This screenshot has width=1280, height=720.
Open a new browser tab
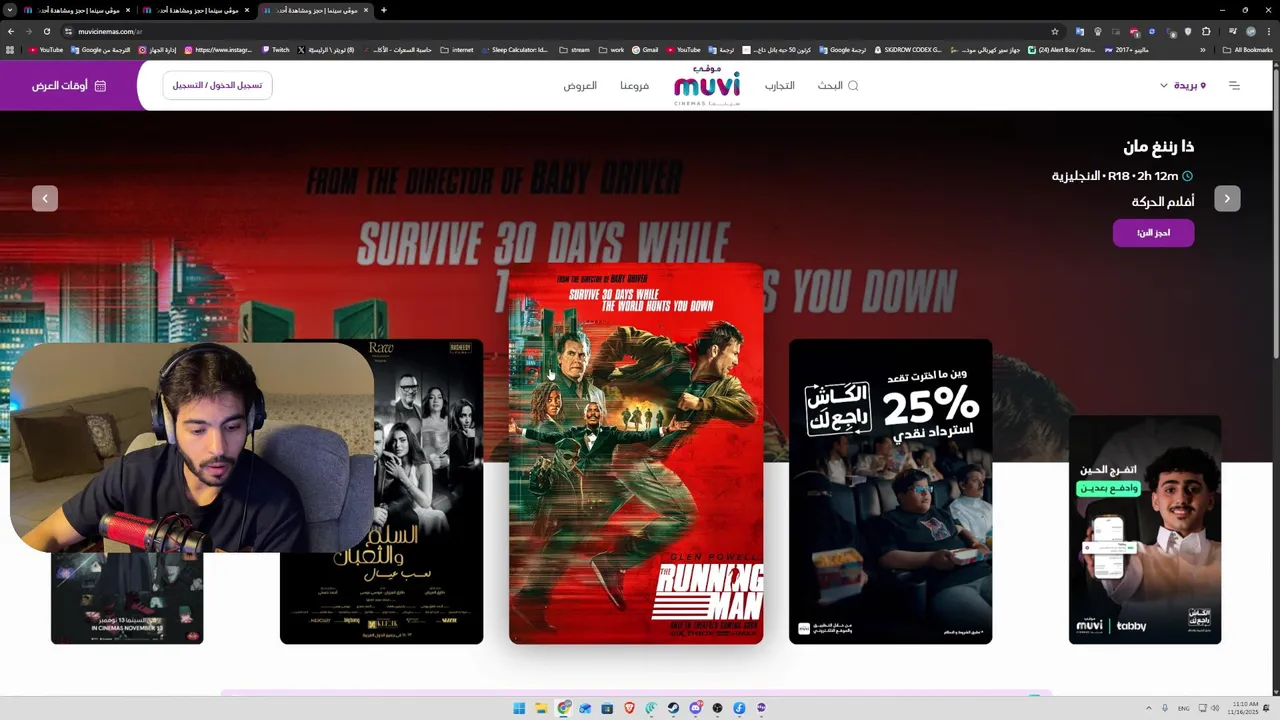pos(384,10)
